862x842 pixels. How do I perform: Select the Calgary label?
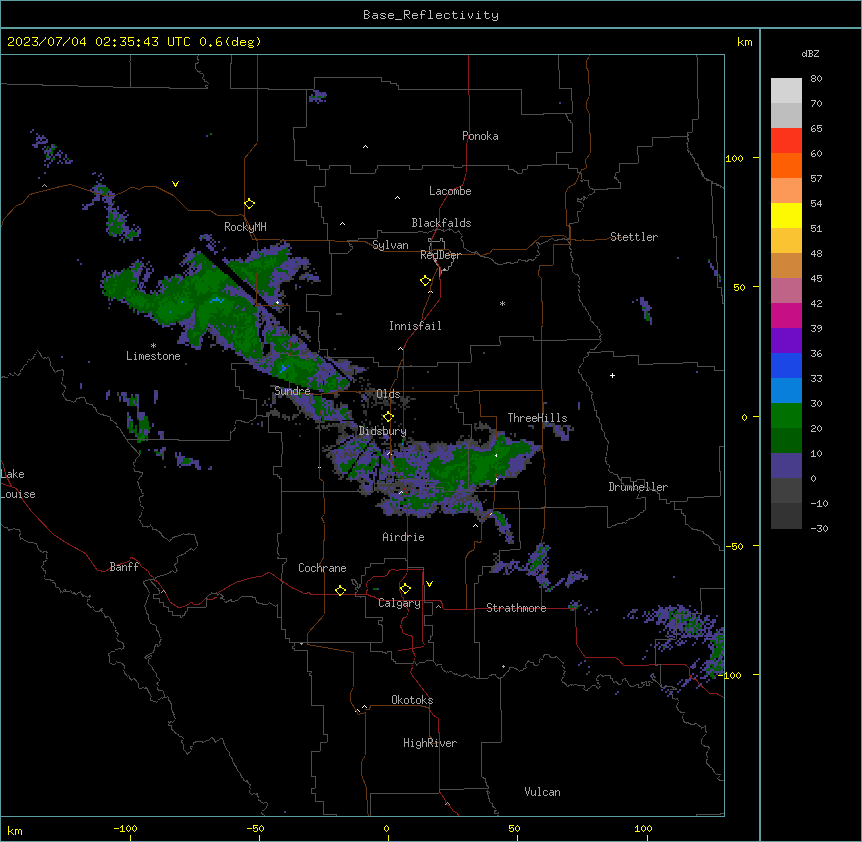(399, 603)
